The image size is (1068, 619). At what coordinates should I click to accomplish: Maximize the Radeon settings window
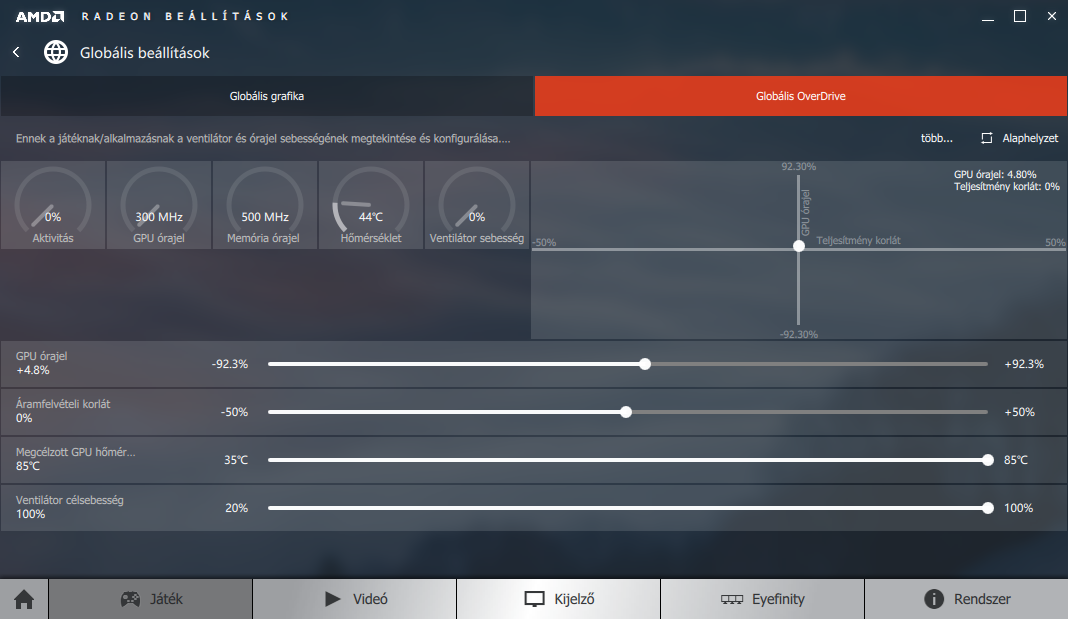tap(1020, 16)
